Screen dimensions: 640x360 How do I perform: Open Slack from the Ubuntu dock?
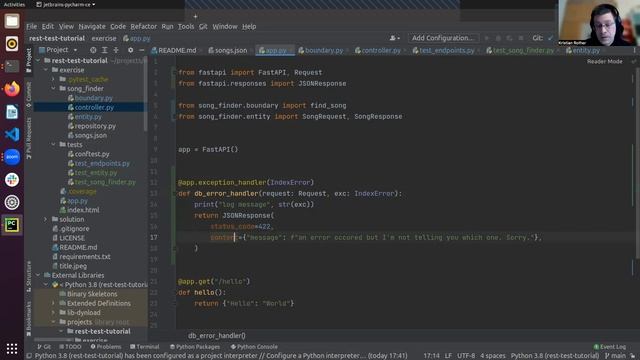(12, 180)
